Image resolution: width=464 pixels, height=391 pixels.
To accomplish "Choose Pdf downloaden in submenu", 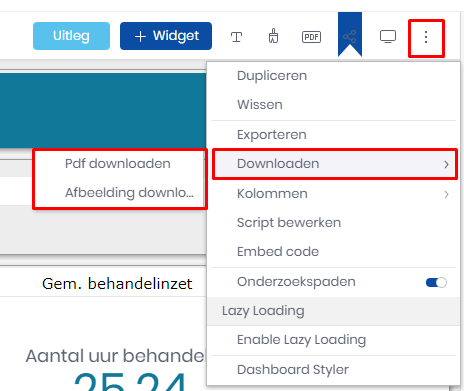I will 118,164.
